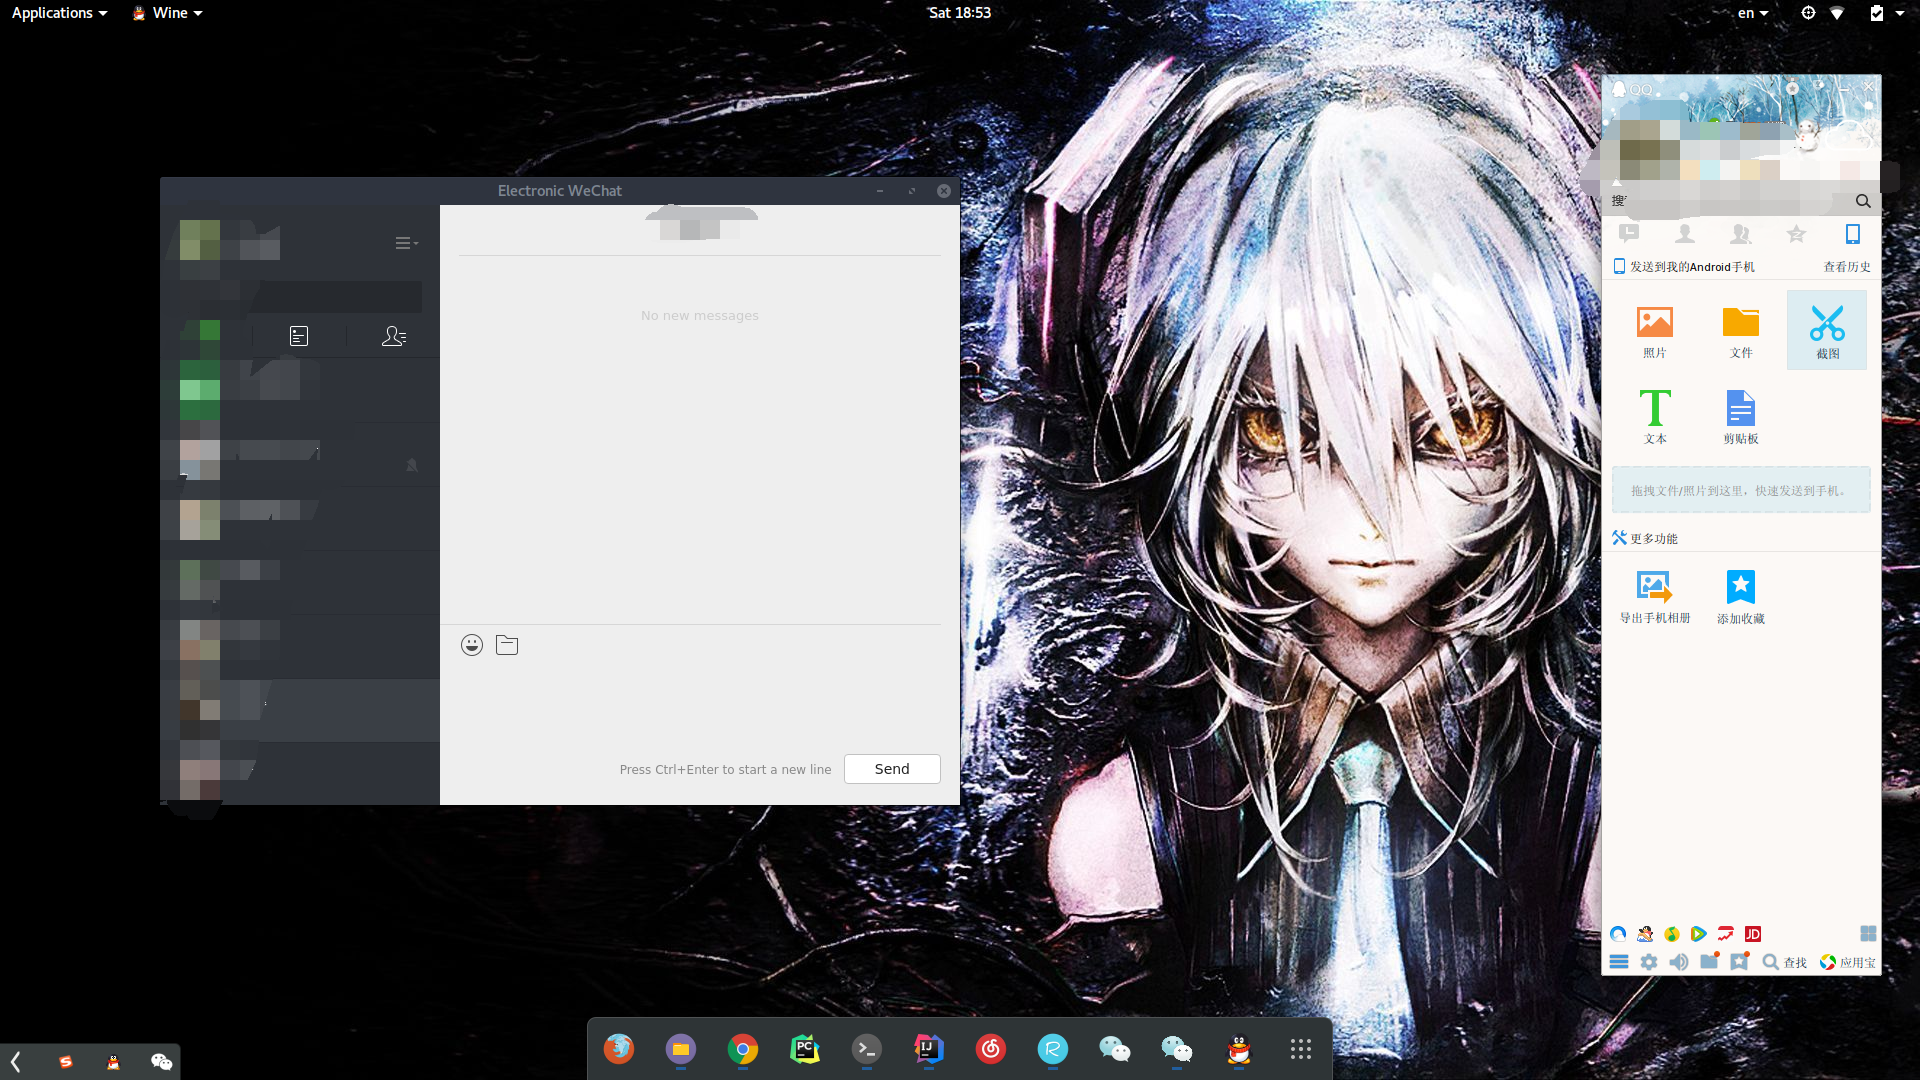
Task: Focus the WeChat sidebar search box
Action: [x=300, y=297]
